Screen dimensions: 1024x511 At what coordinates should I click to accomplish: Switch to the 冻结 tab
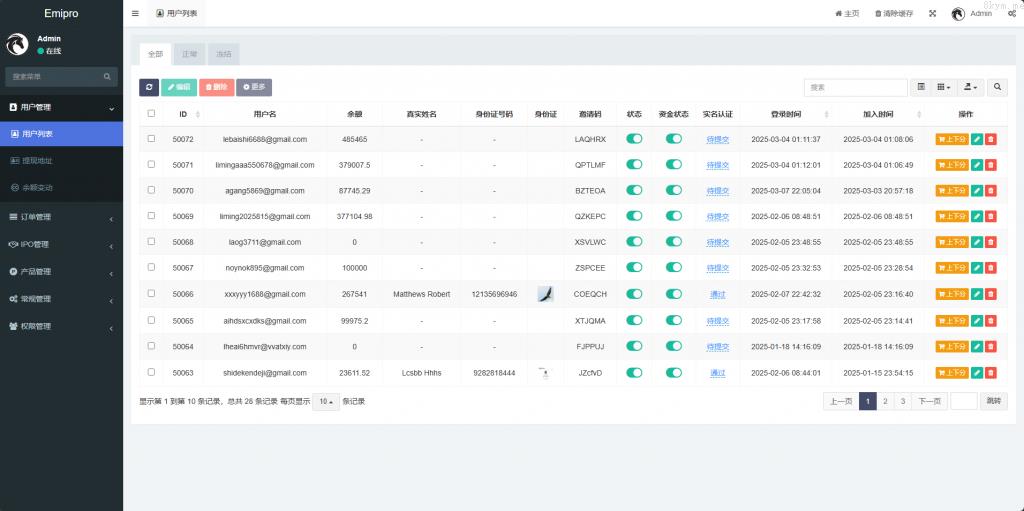point(223,54)
